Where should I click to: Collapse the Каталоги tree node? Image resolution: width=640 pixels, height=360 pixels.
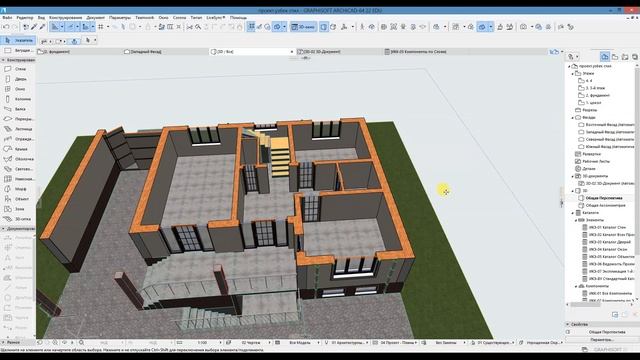(x=572, y=213)
